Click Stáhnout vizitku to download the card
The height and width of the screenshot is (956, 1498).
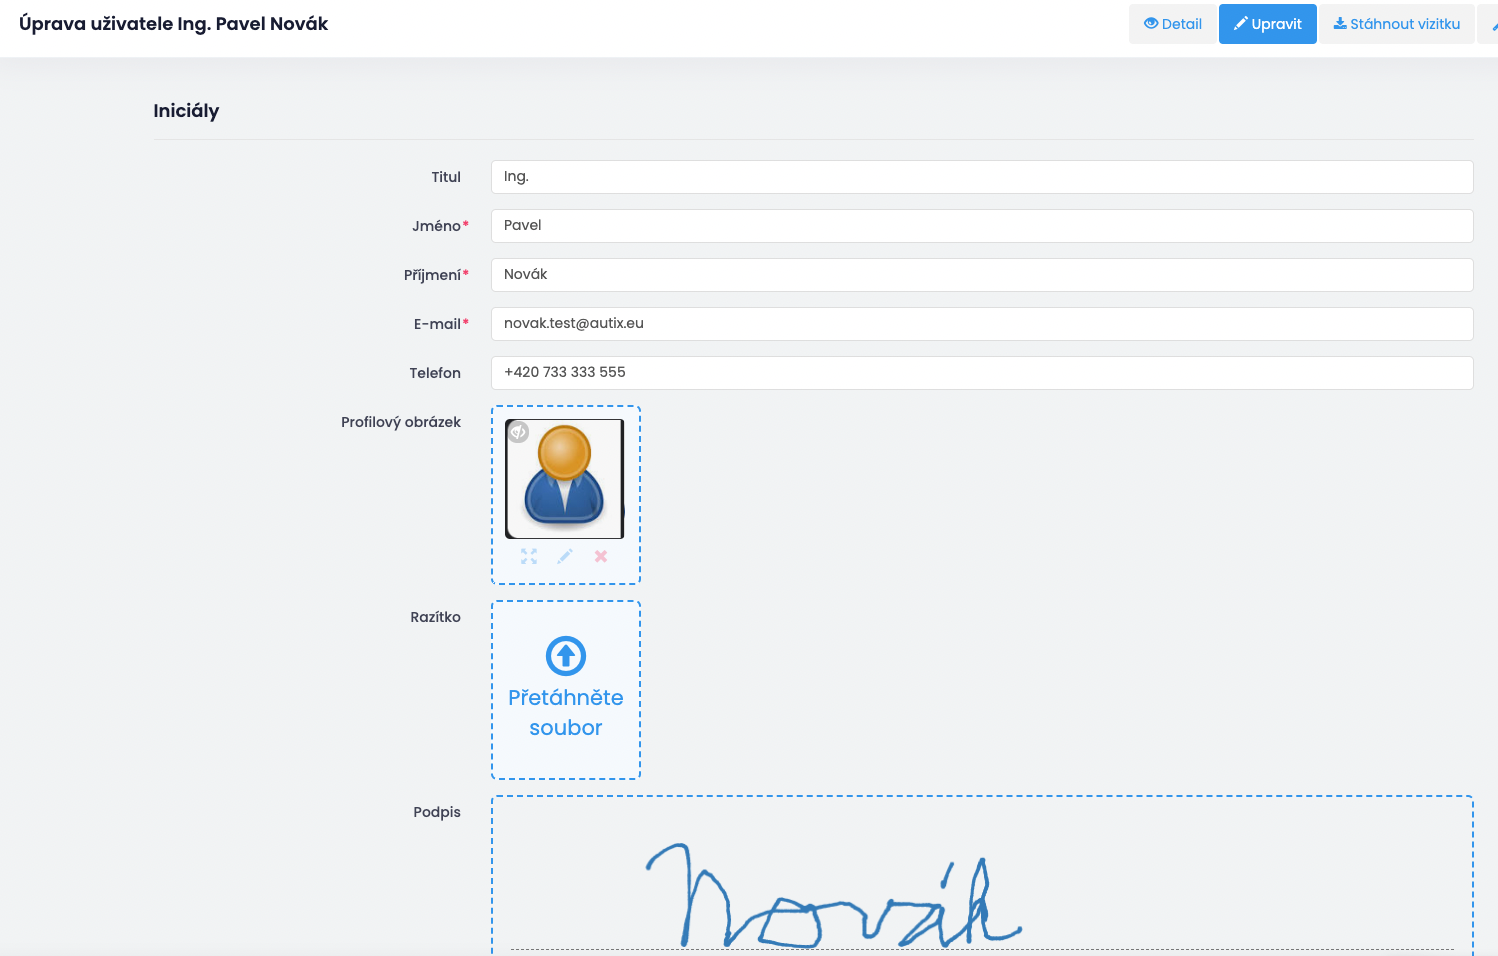click(x=1397, y=24)
